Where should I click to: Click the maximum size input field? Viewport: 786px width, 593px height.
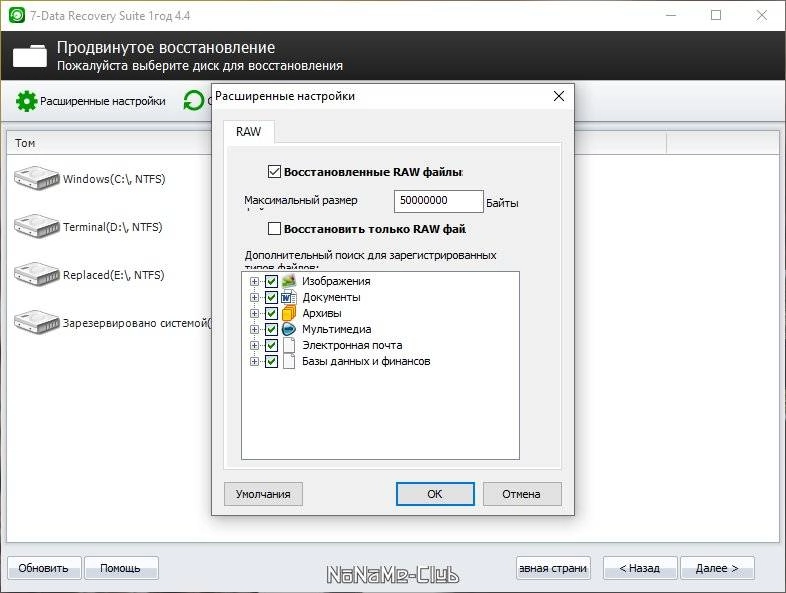(x=439, y=201)
